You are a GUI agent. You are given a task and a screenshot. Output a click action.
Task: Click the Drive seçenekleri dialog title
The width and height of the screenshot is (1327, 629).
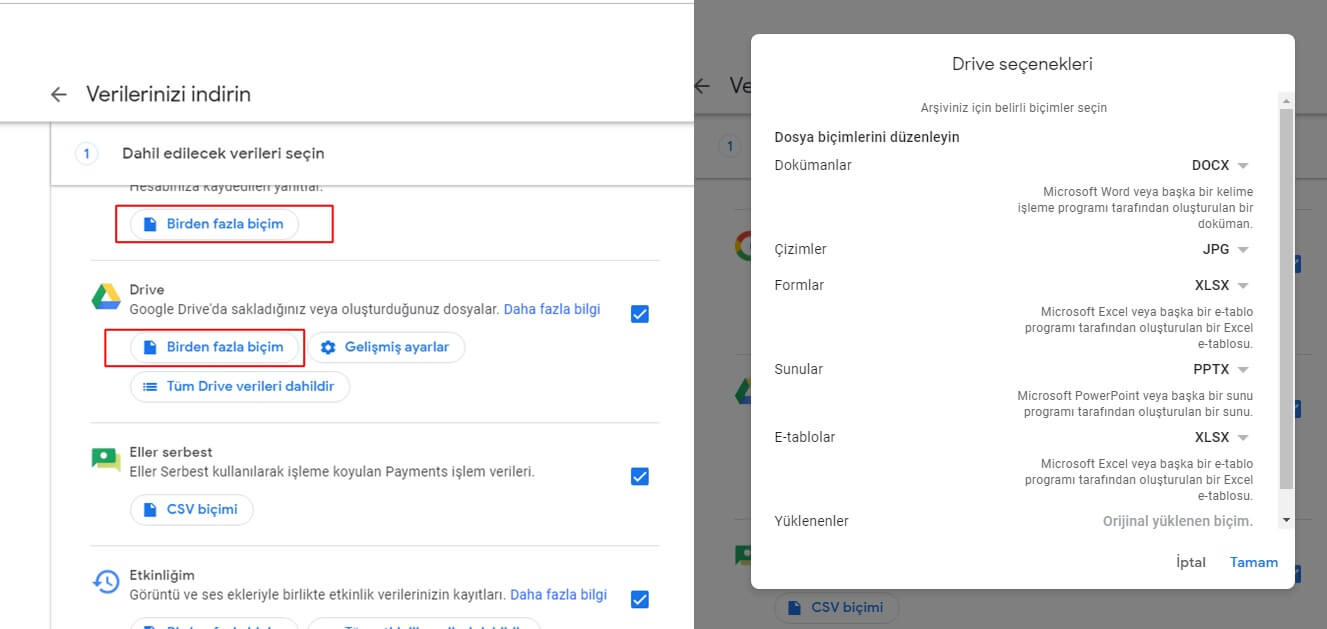(x=1022, y=64)
